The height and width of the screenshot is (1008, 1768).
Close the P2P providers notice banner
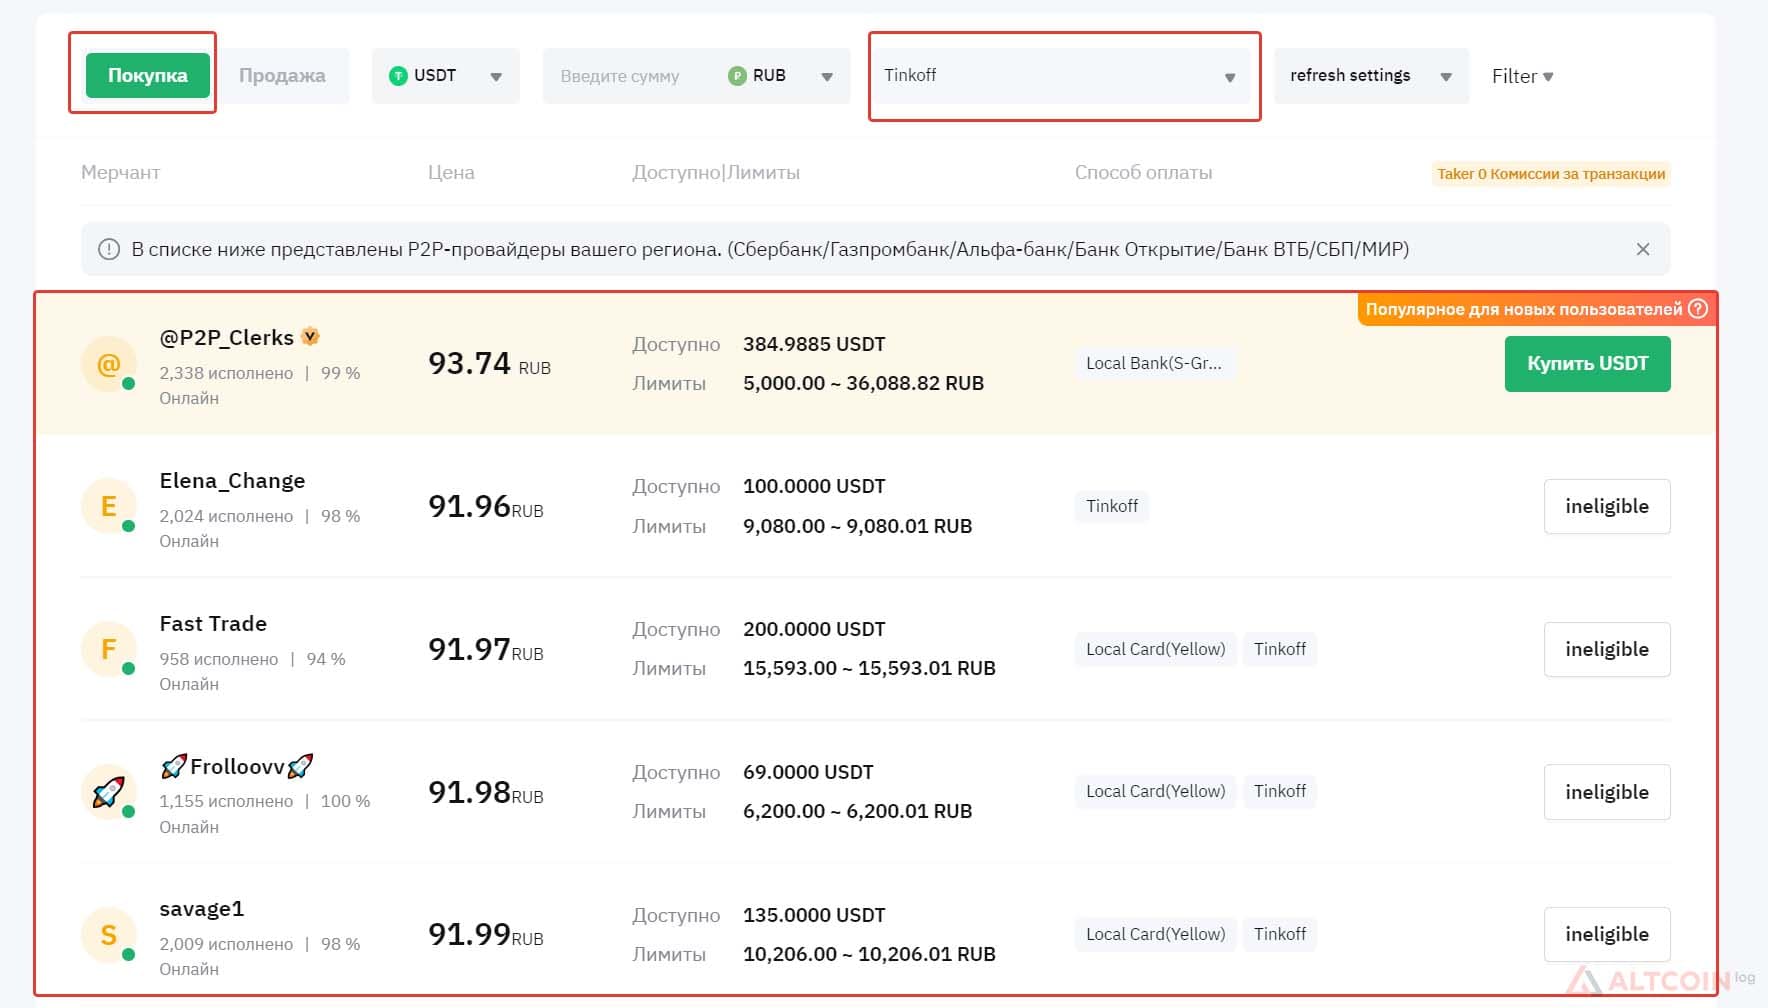(1643, 249)
